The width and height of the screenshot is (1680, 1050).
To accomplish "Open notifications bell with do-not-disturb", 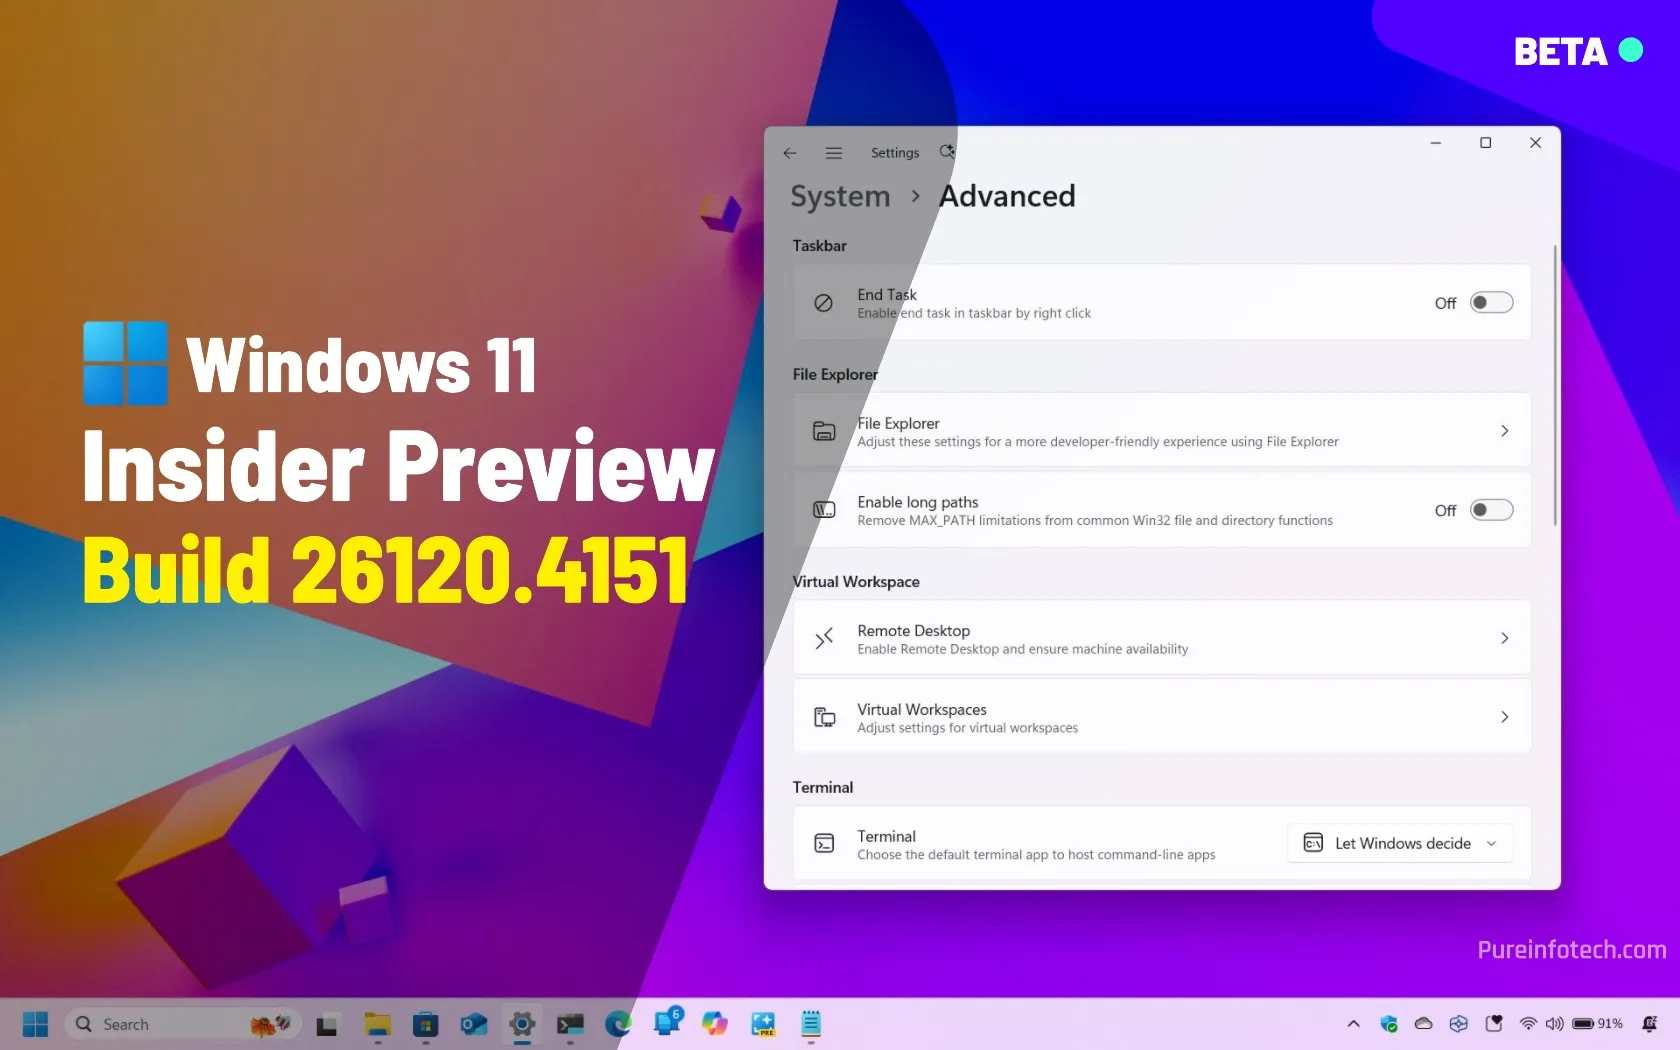I will pyautogui.click(x=1650, y=1024).
